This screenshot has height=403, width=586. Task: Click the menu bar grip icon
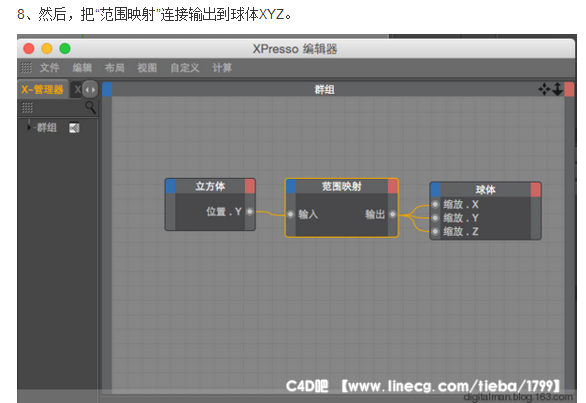point(26,68)
